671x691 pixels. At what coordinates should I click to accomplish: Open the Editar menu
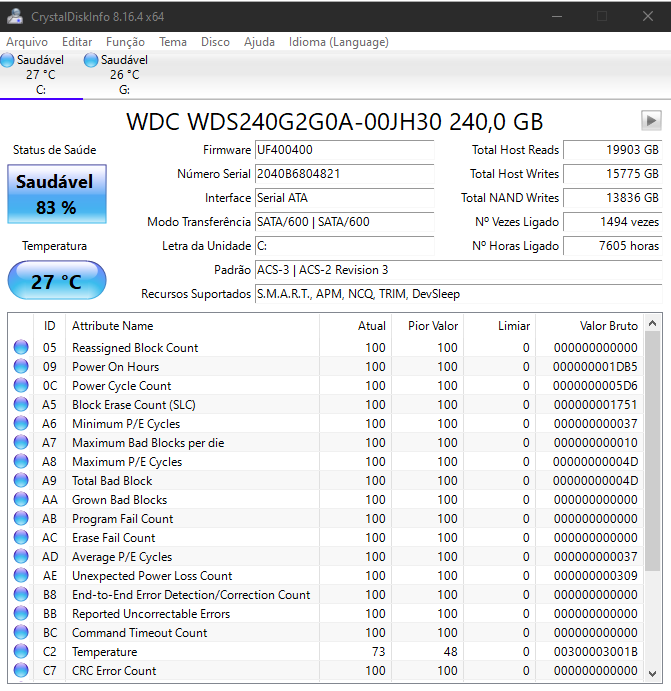click(x=77, y=42)
